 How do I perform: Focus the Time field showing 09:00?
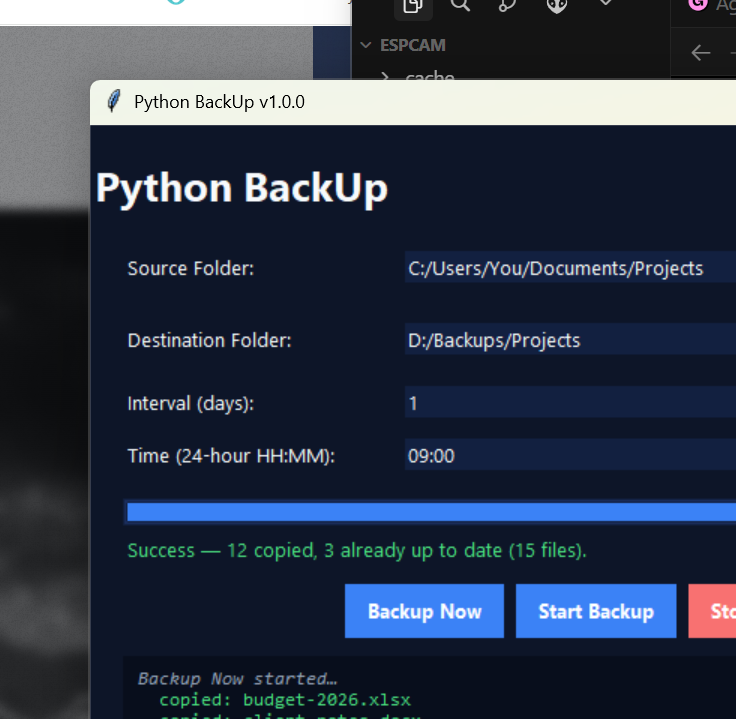[570, 454]
